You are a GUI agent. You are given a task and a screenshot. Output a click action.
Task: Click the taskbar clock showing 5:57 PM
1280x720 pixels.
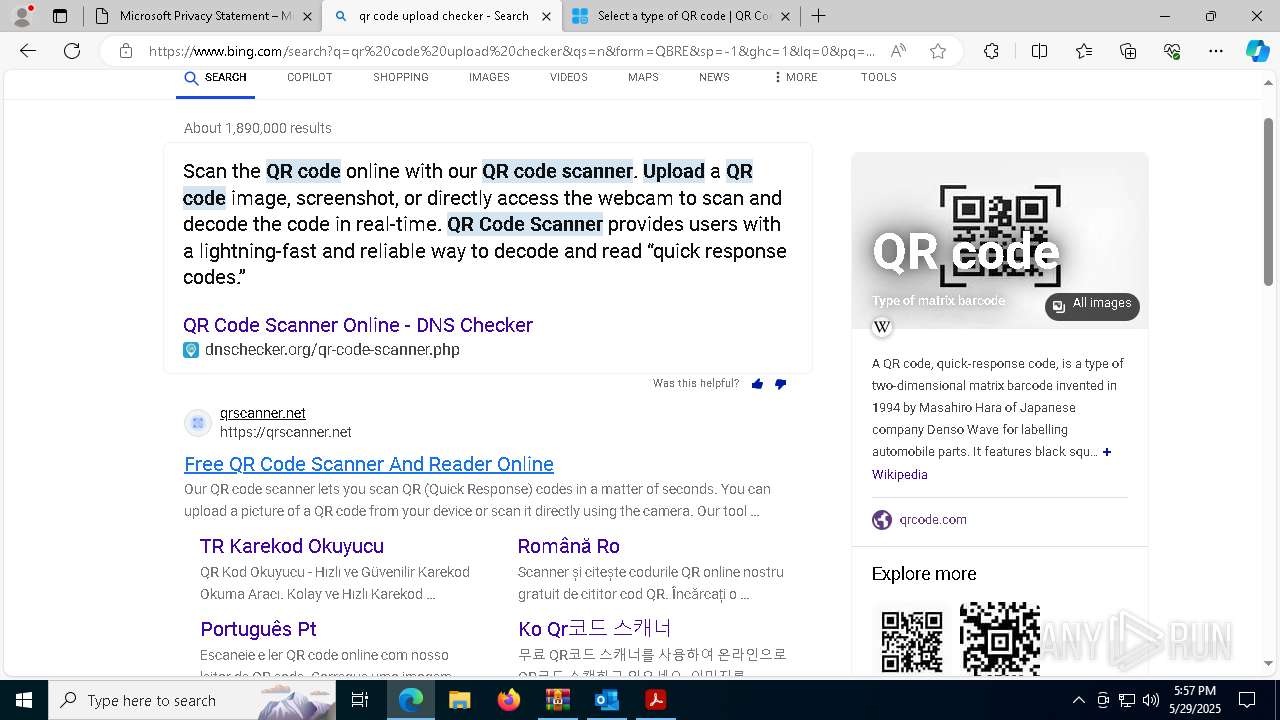[x=1196, y=700]
